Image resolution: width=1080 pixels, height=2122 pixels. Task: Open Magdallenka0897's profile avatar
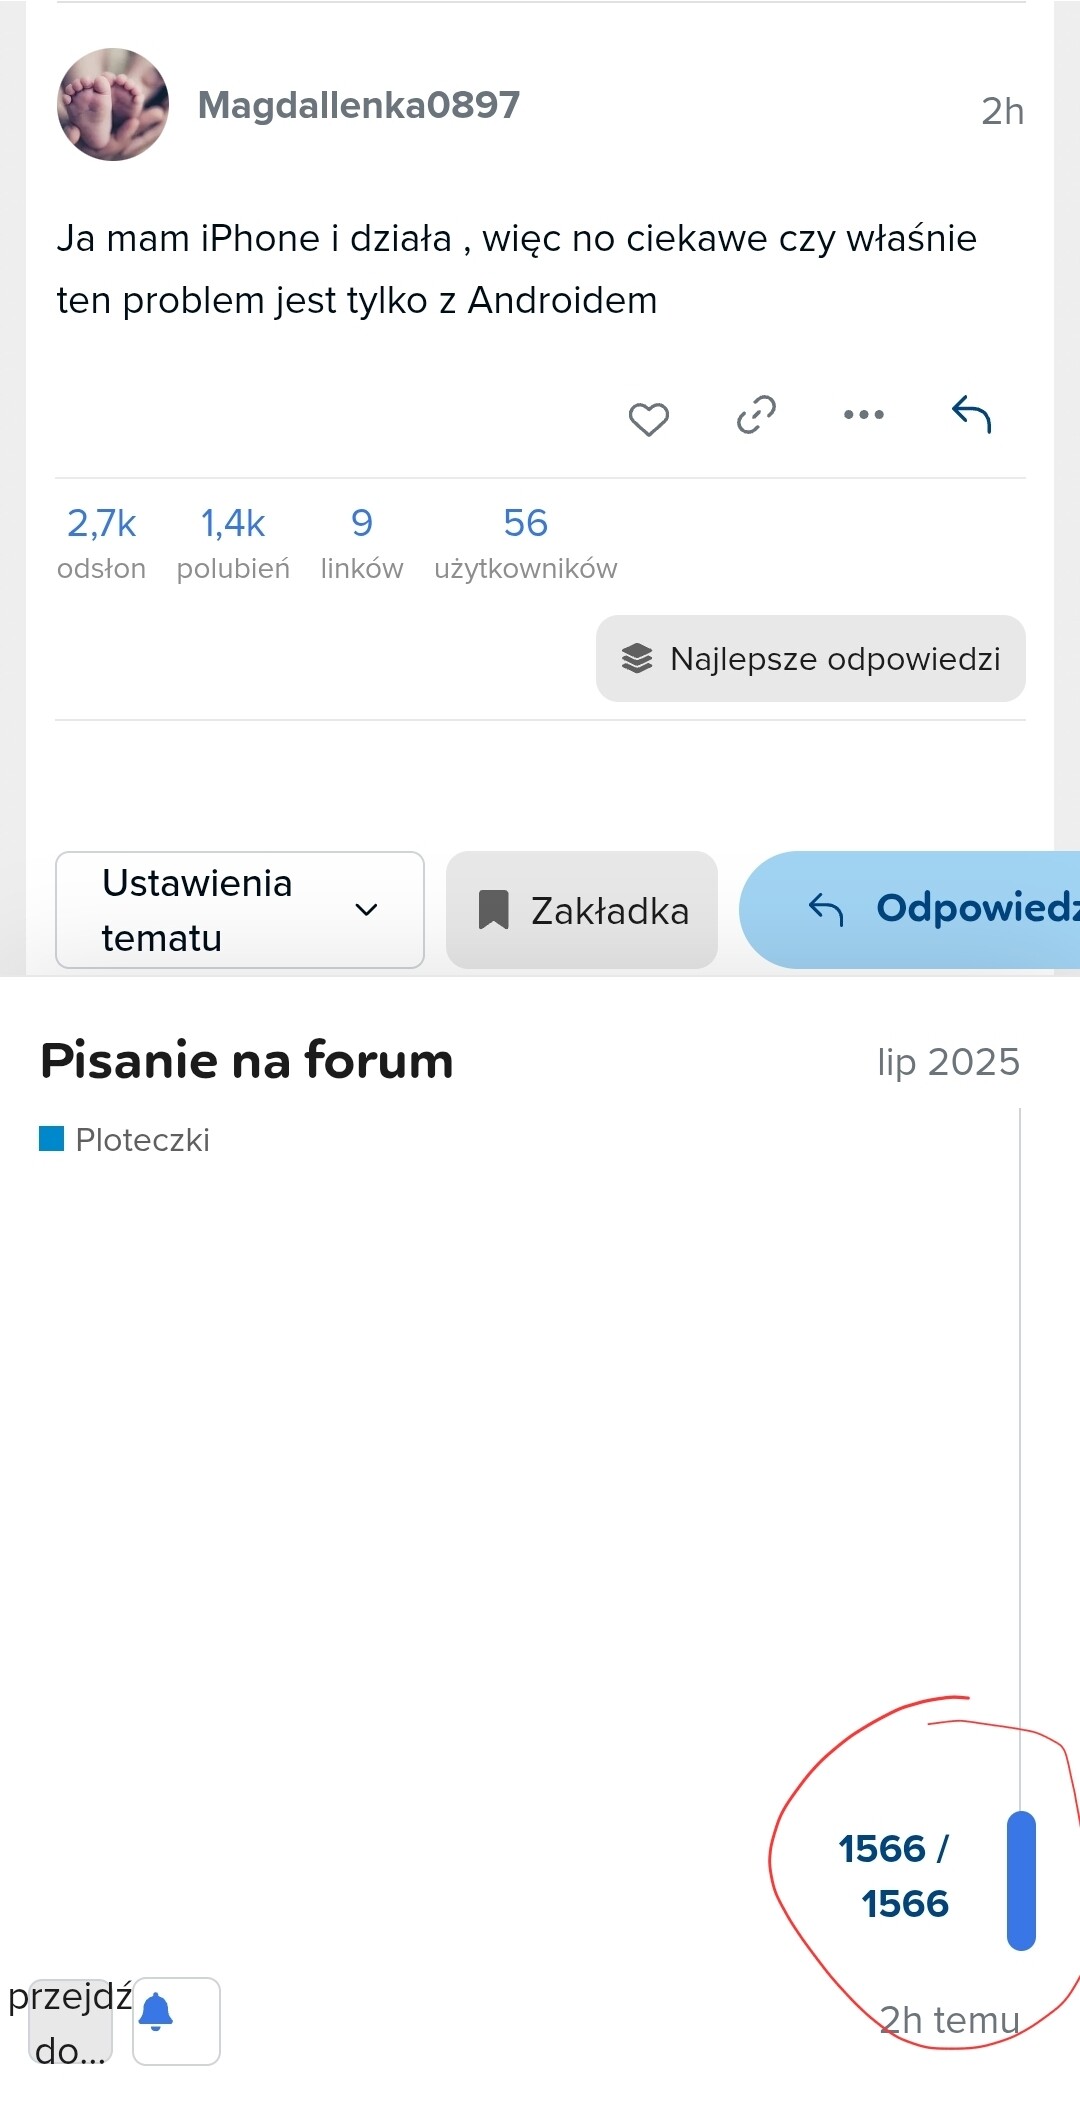coord(113,105)
